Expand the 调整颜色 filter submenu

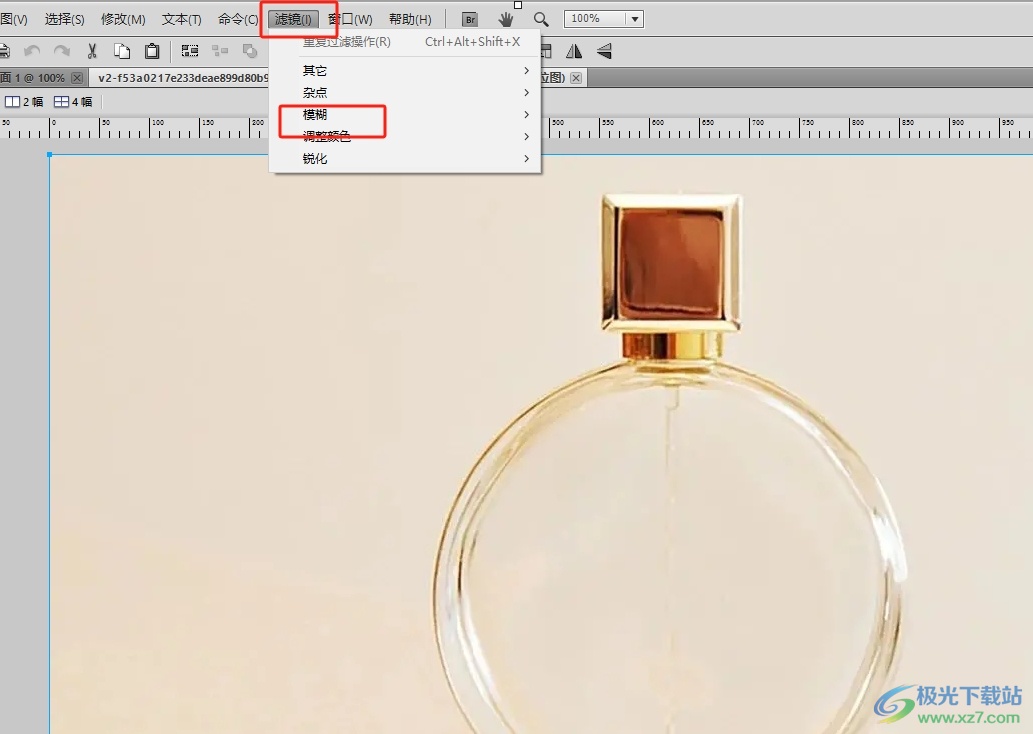(x=405, y=136)
